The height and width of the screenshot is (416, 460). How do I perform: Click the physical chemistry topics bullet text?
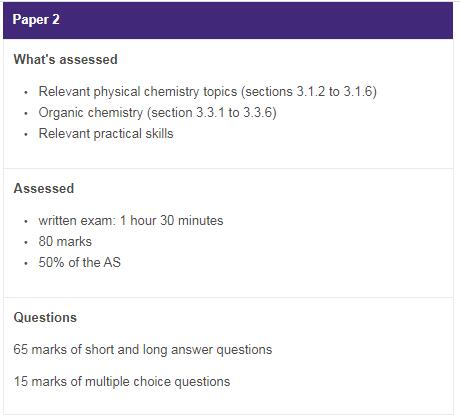207,91
